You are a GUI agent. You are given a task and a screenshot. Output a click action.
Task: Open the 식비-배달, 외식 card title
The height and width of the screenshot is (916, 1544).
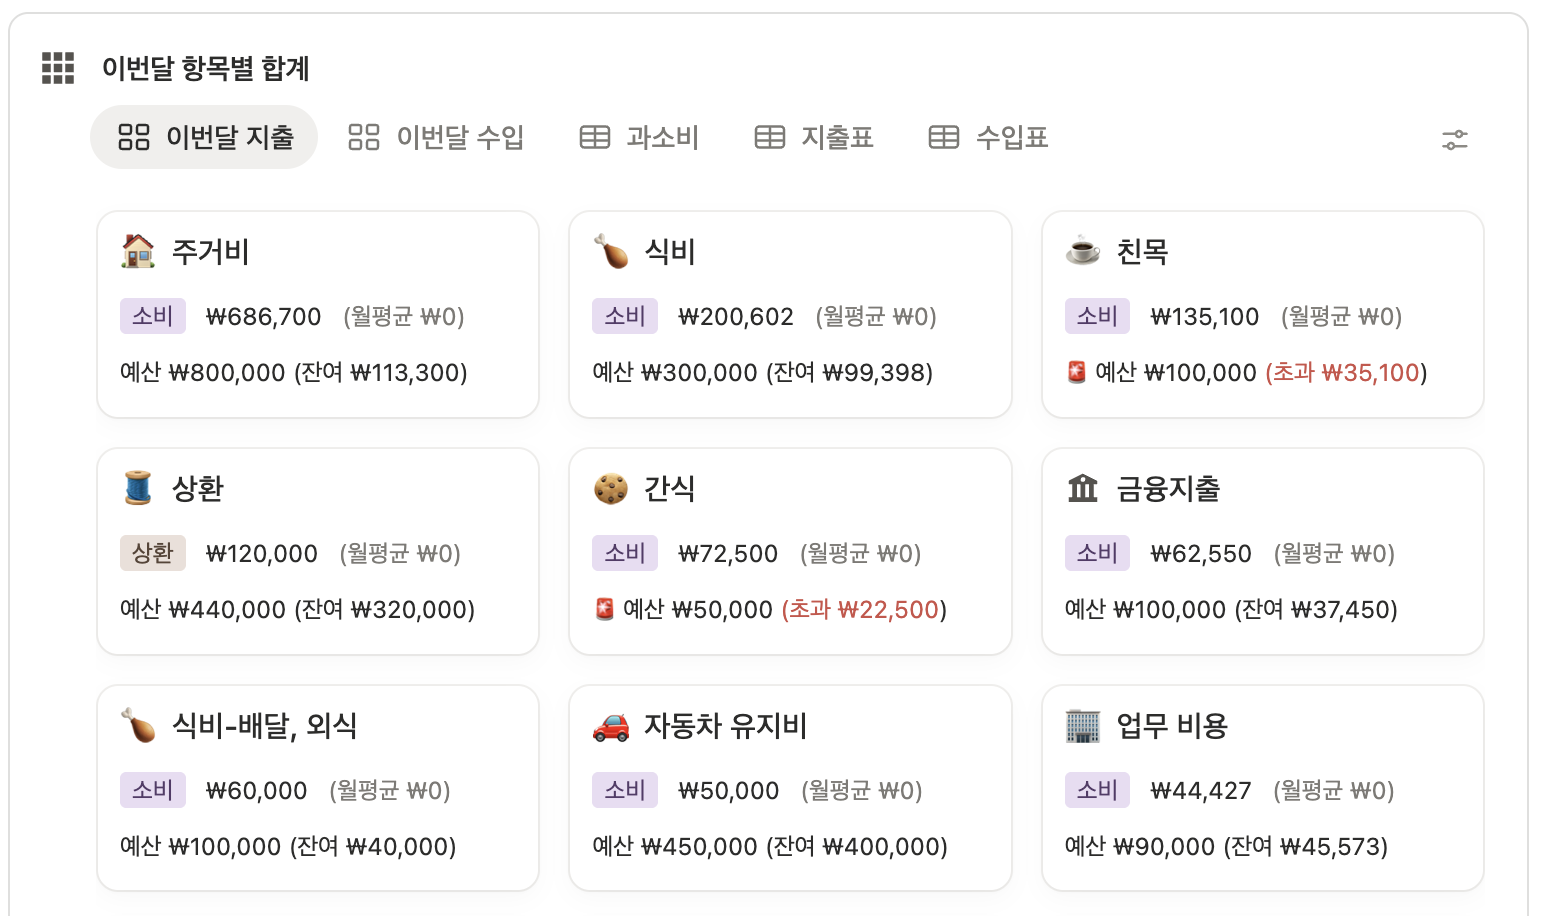tap(264, 725)
